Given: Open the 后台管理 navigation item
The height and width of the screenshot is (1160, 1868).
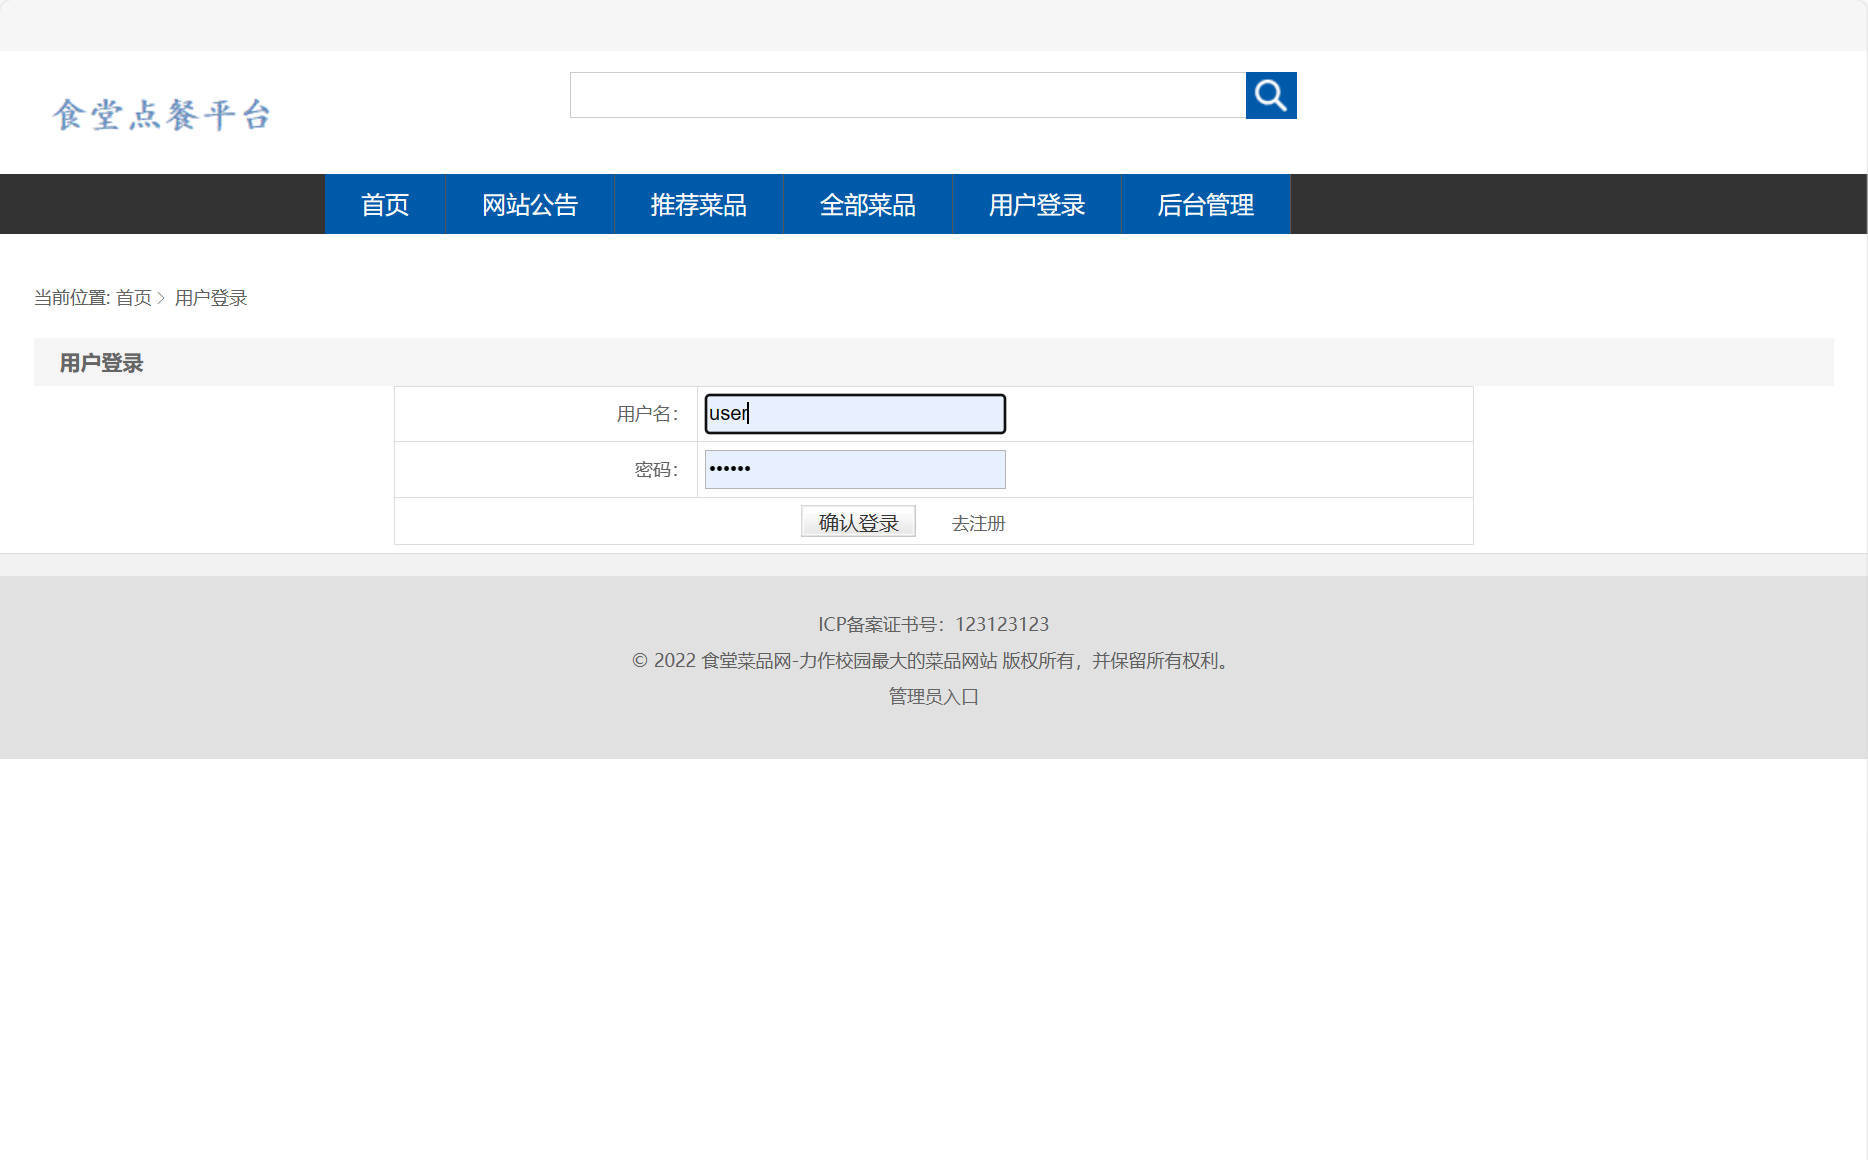Looking at the screenshot, I should click(1206, 204).
